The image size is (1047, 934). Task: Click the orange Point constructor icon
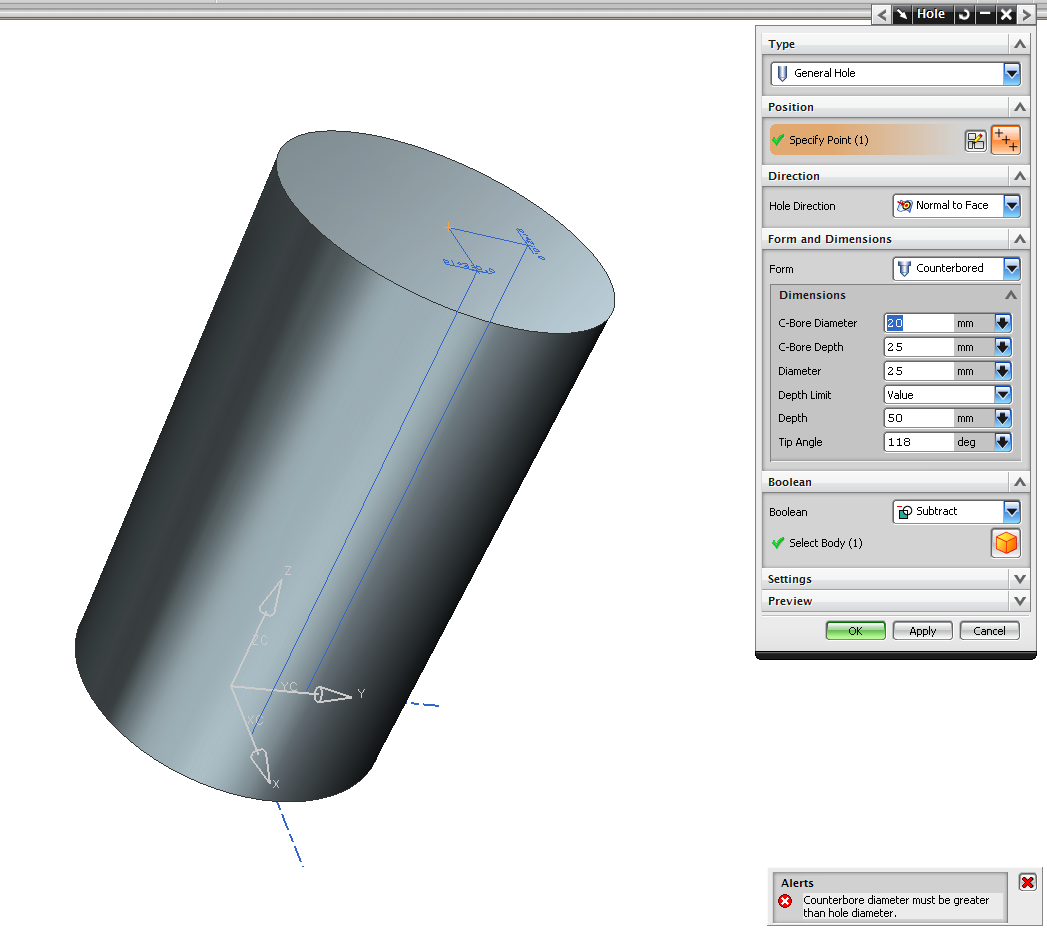(x=1006, y=140)
